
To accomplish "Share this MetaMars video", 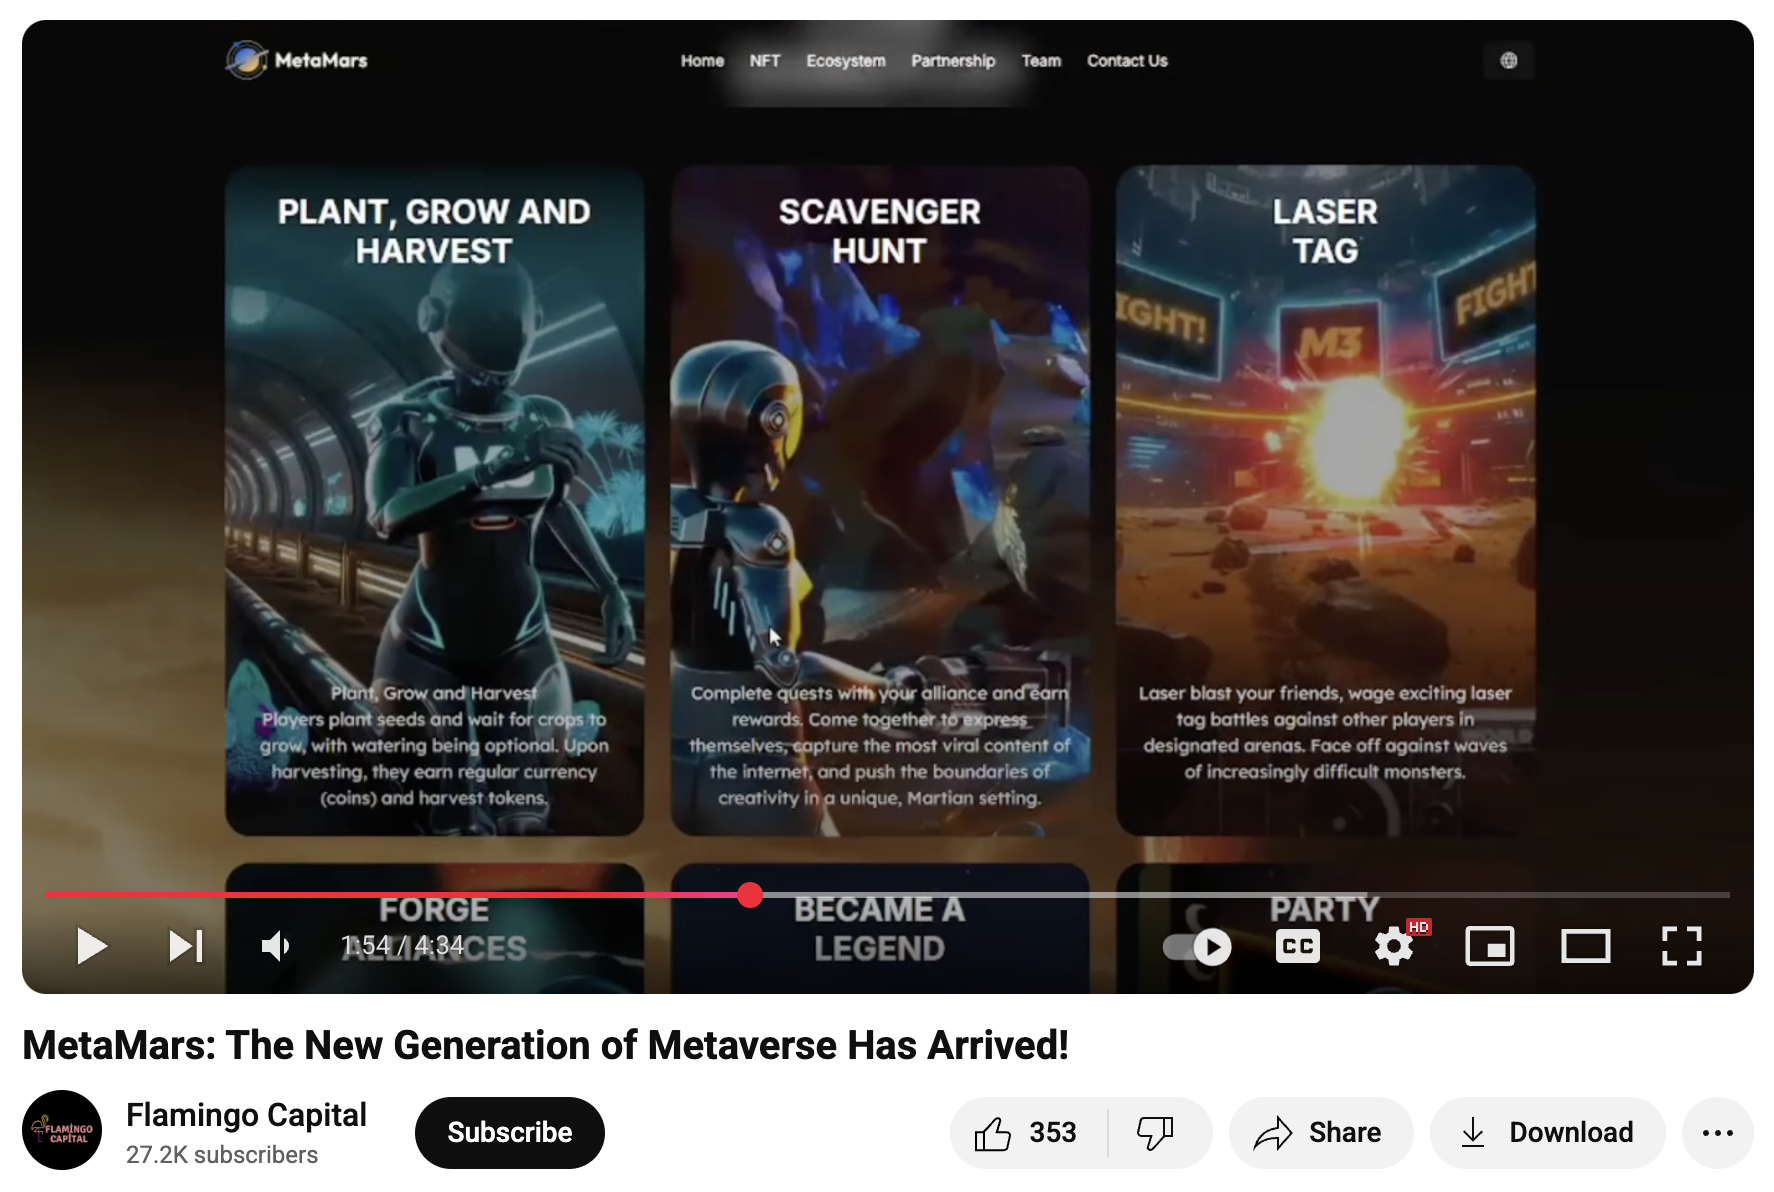I will point(1320,1133).
